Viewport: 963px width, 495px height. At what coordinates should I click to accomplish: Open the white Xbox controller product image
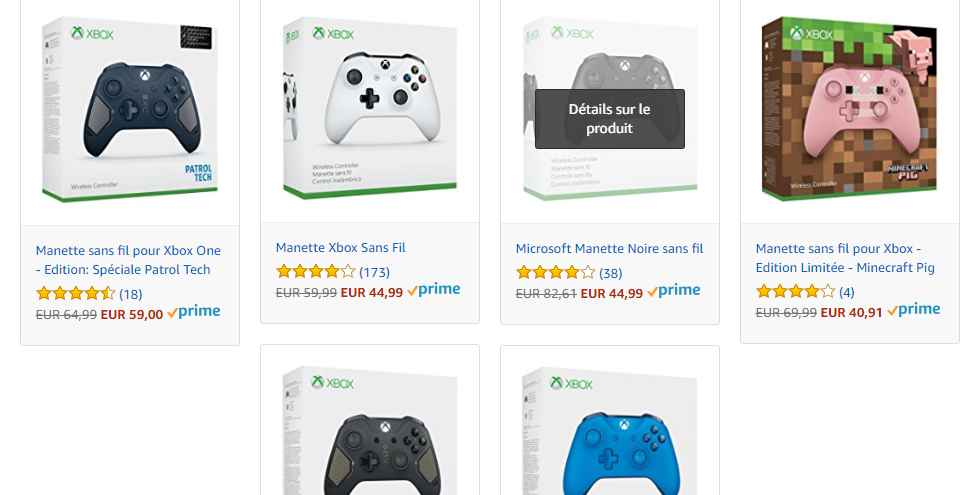370,108
